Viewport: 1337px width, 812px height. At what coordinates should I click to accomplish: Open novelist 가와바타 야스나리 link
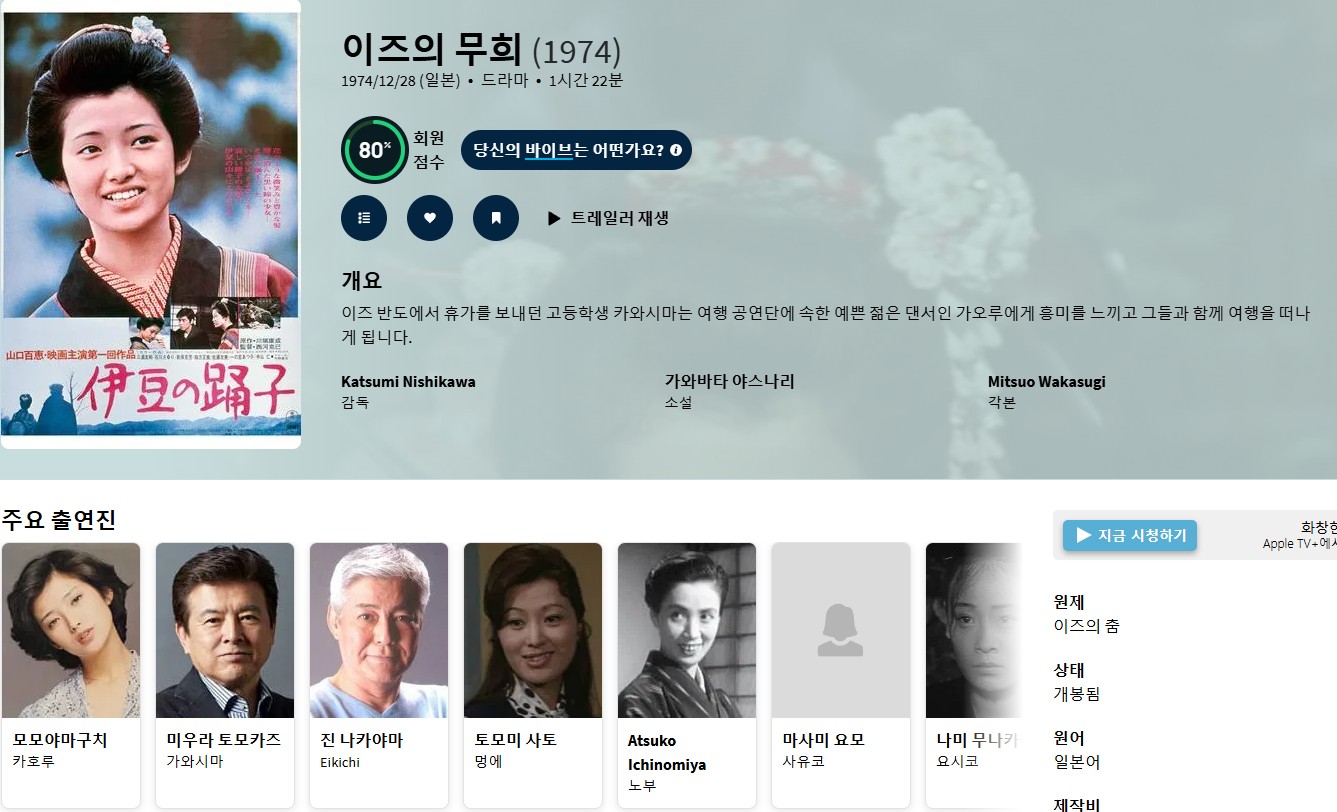click(x=730, y=381)
